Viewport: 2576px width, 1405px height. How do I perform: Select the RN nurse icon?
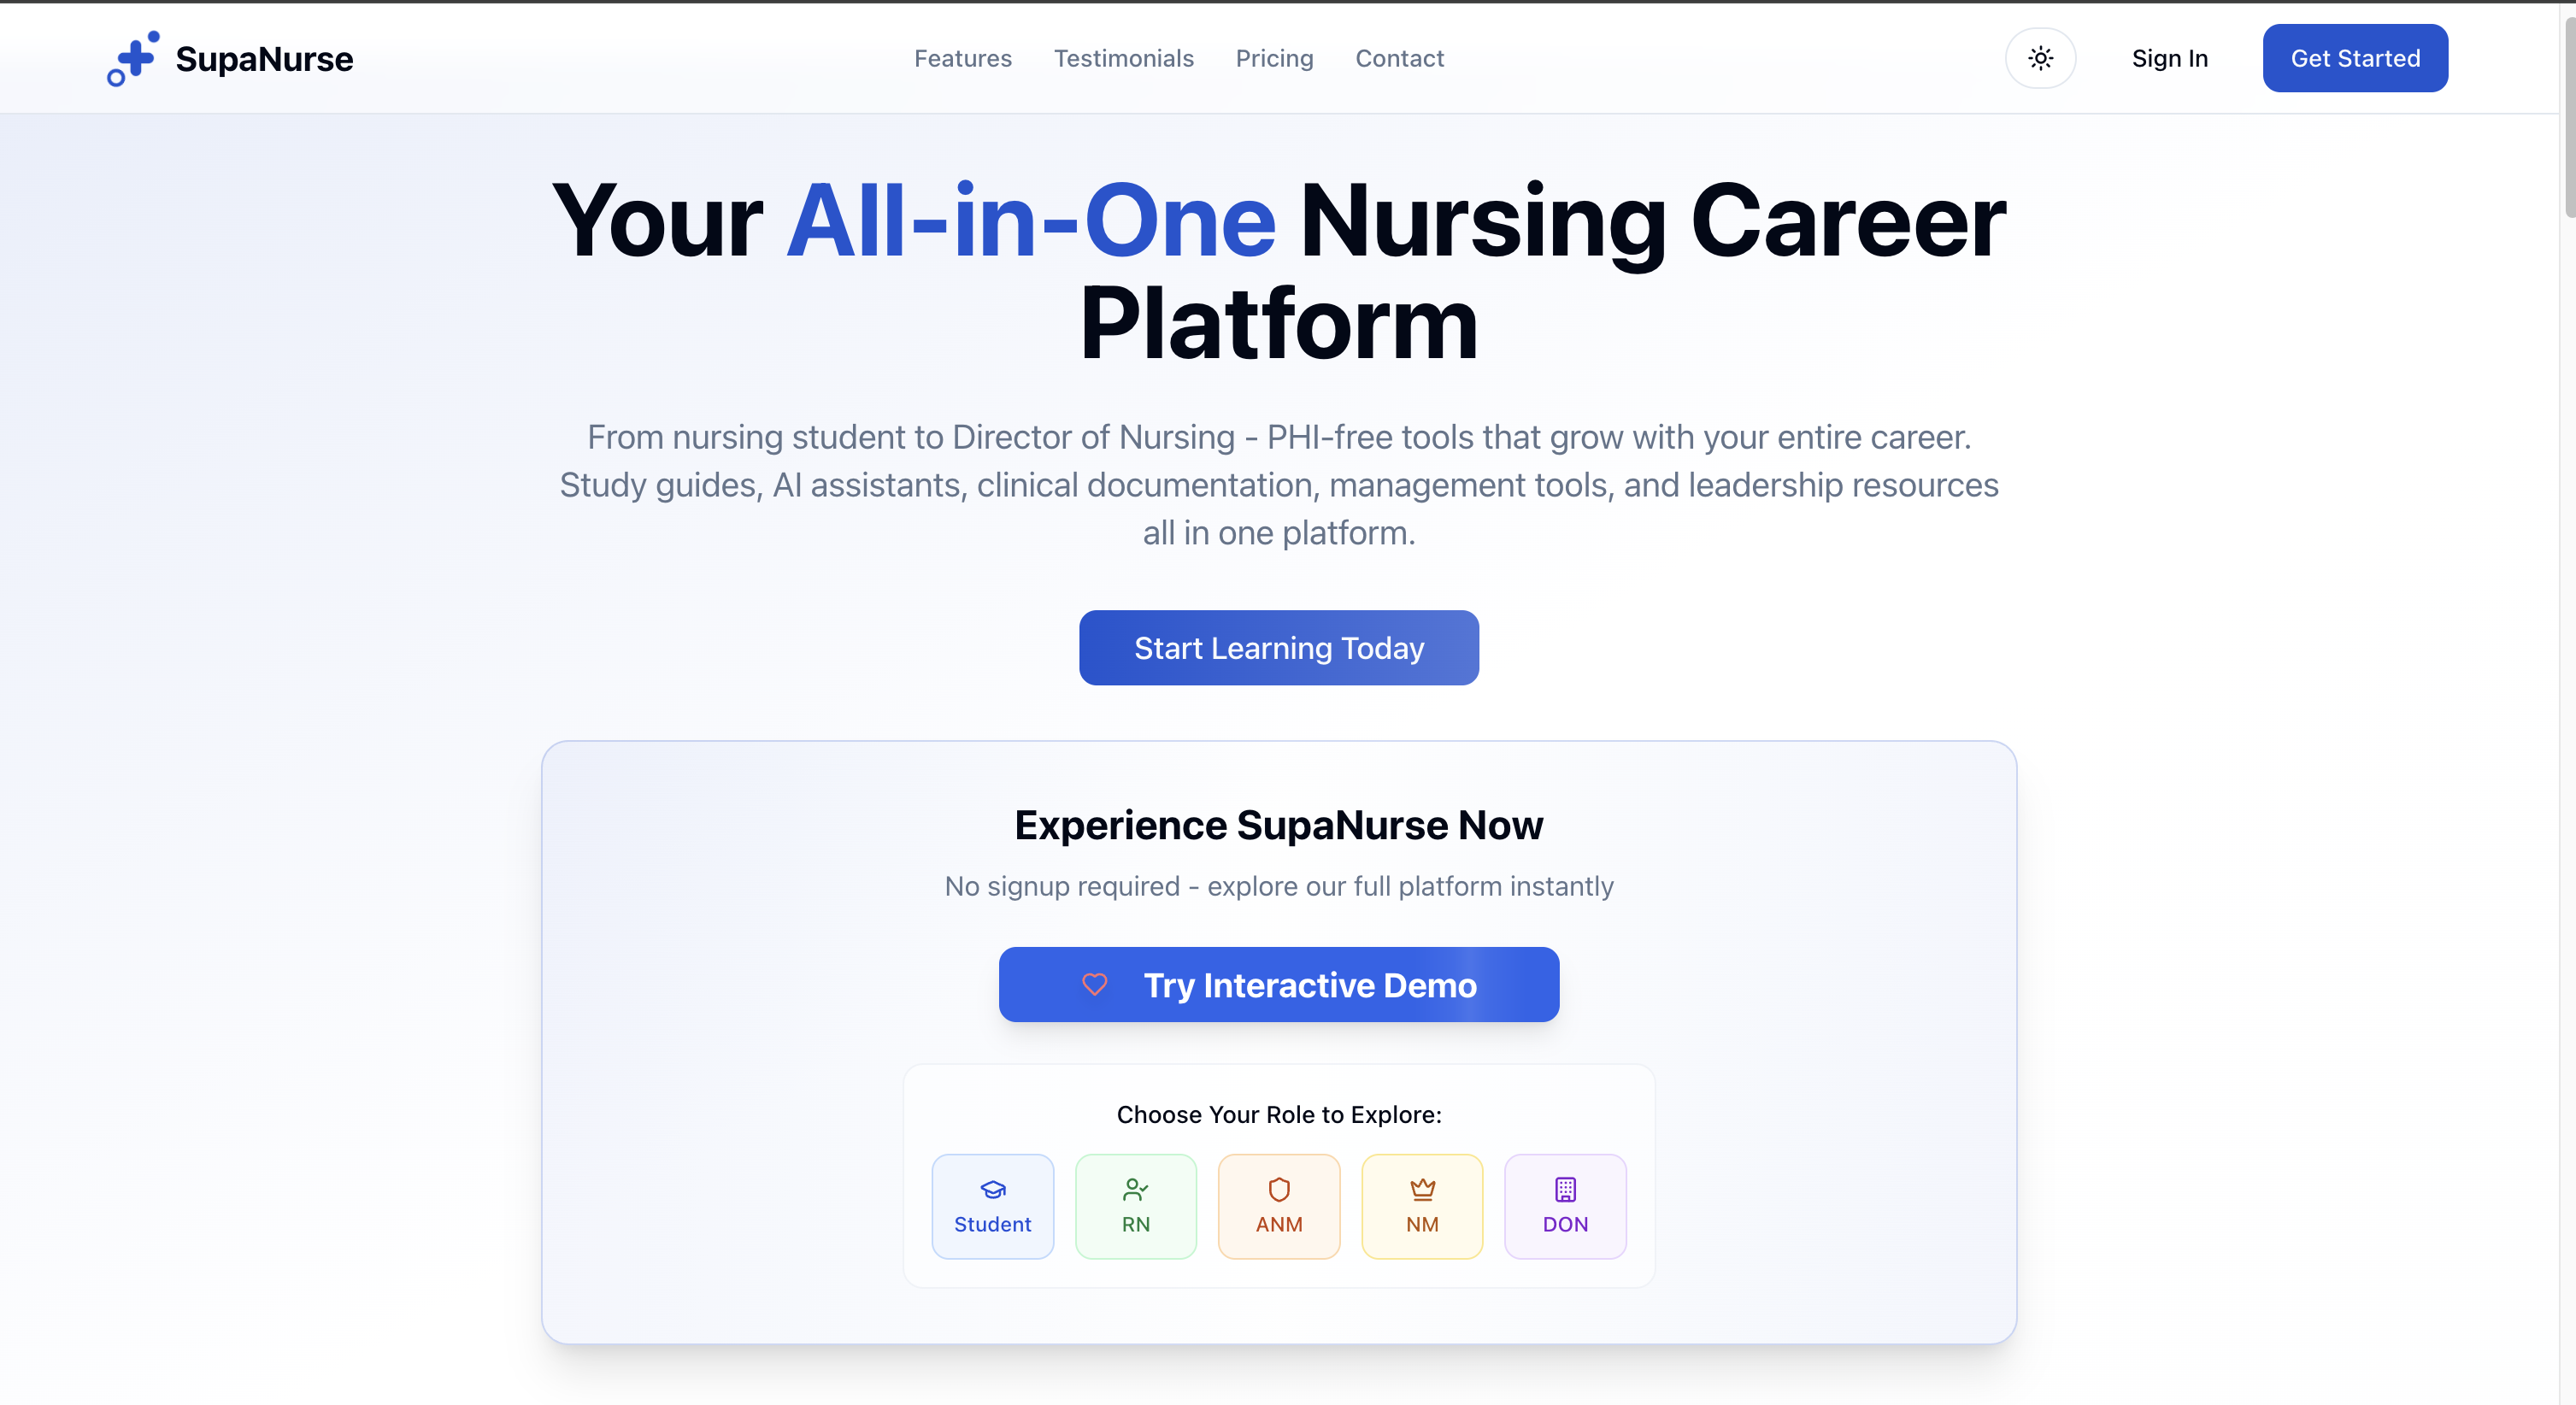coord(1136,1190)
